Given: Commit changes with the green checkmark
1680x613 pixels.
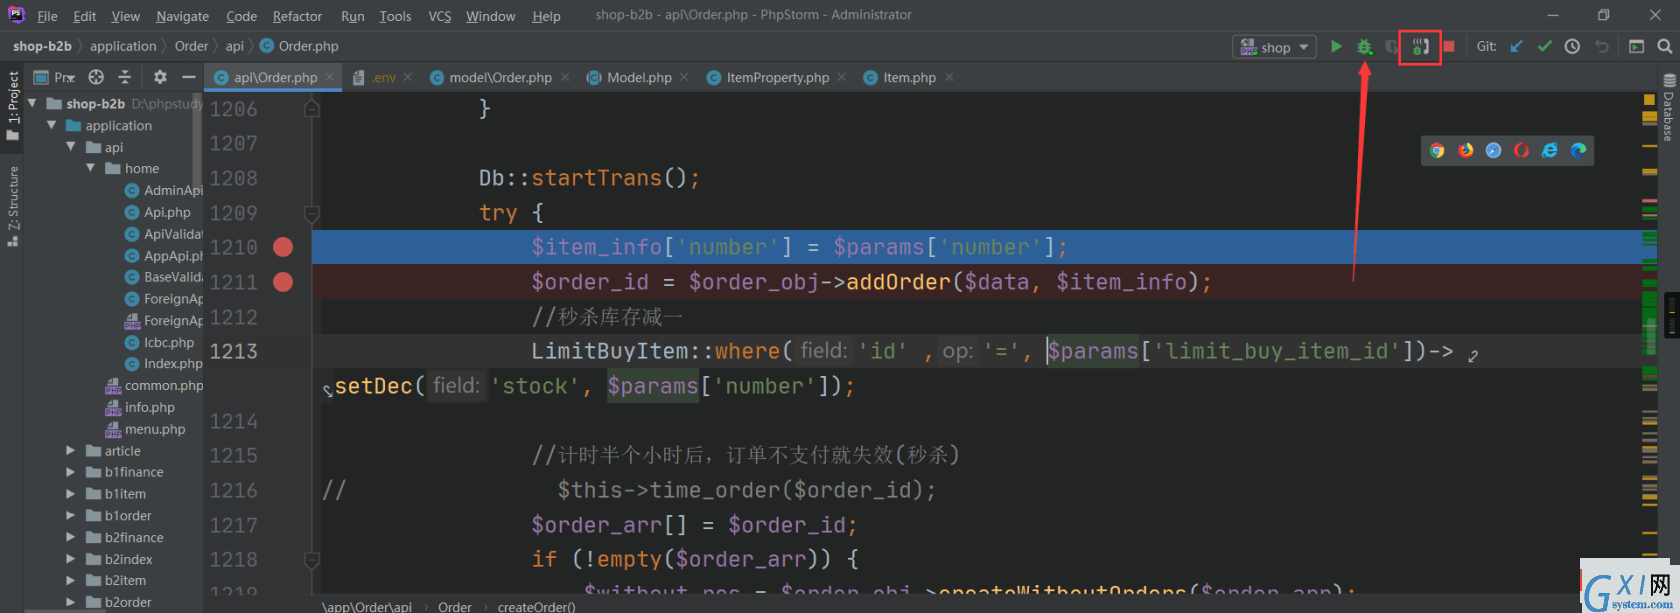Looking at the screenshot, I should (1545, 46).
